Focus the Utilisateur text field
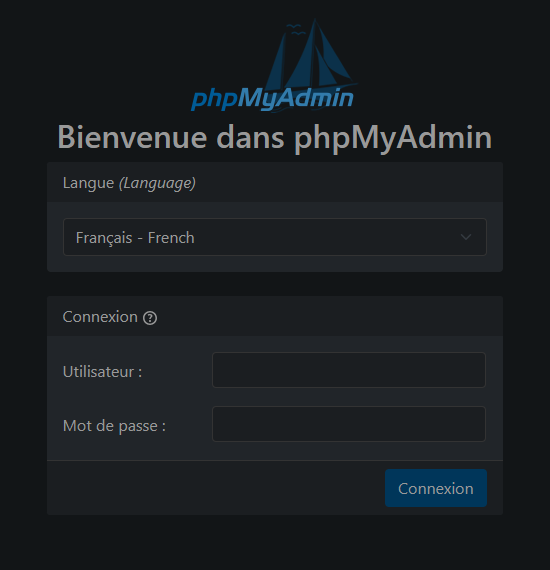Viewport: 550px width, 570px height. (x=349, y=370)
